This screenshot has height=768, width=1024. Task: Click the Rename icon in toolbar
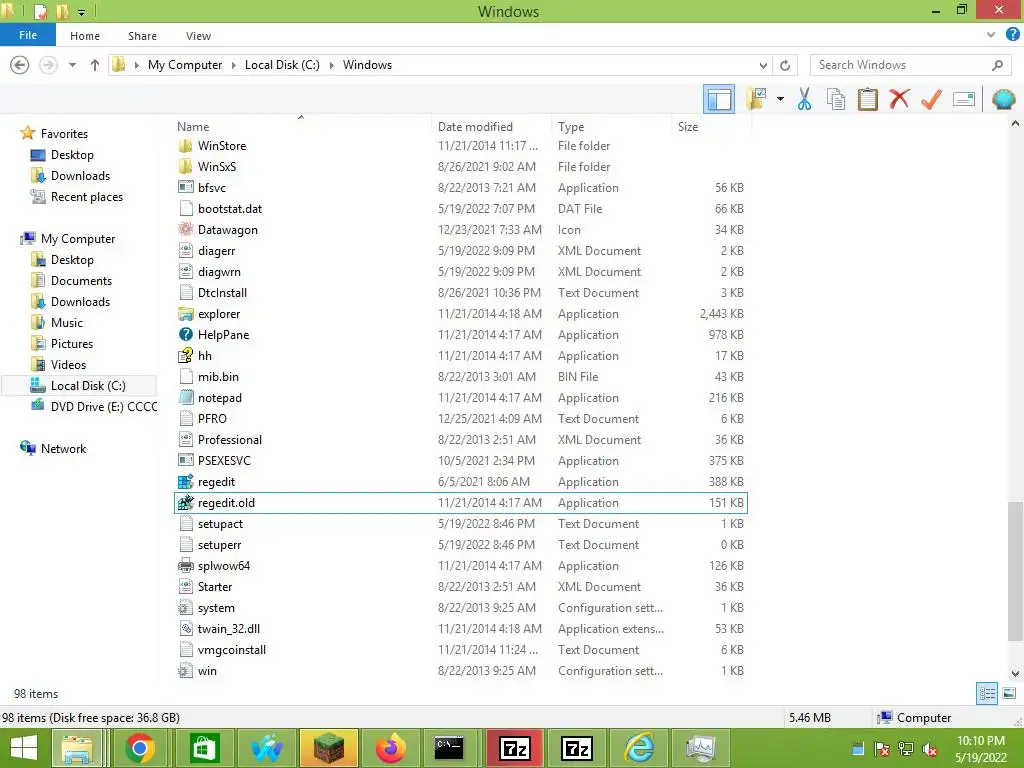[x=964, y=99]
